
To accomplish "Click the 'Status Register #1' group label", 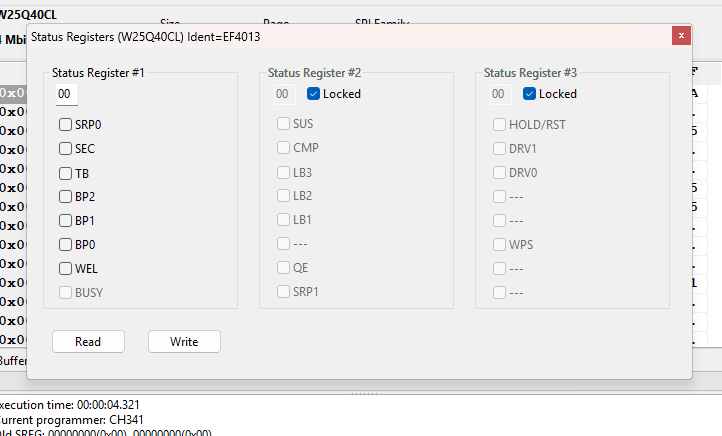I will pos(98,73).
